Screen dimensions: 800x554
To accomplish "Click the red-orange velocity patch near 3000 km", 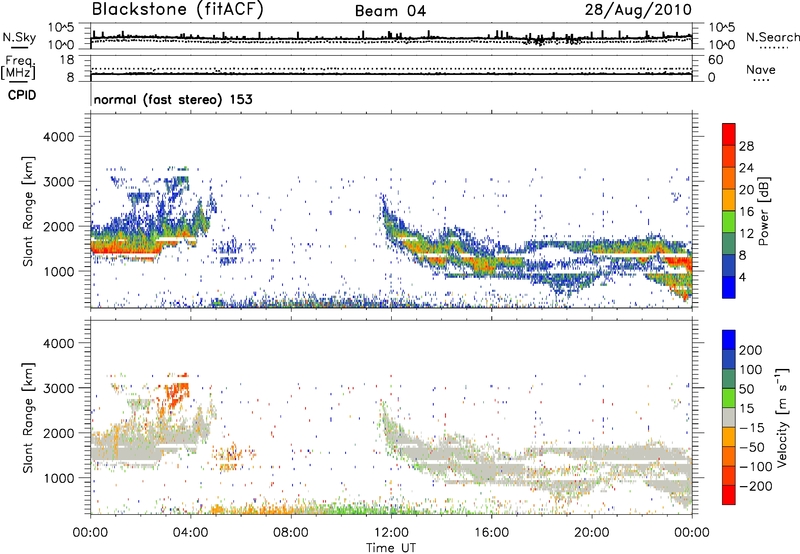I will tap(177, 393).
